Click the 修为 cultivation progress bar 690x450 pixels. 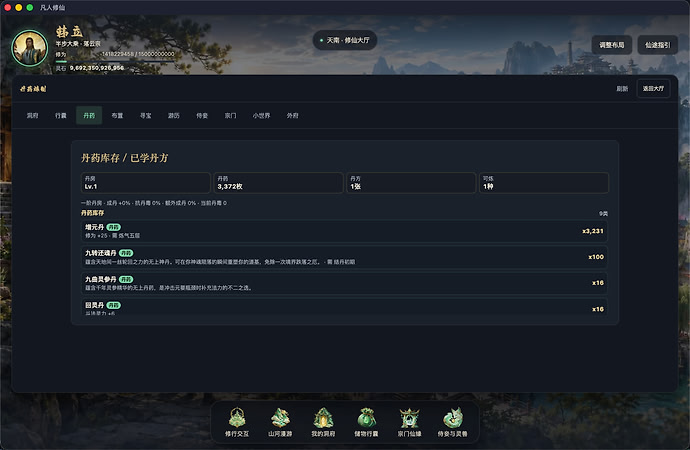(x=116, y=61)
